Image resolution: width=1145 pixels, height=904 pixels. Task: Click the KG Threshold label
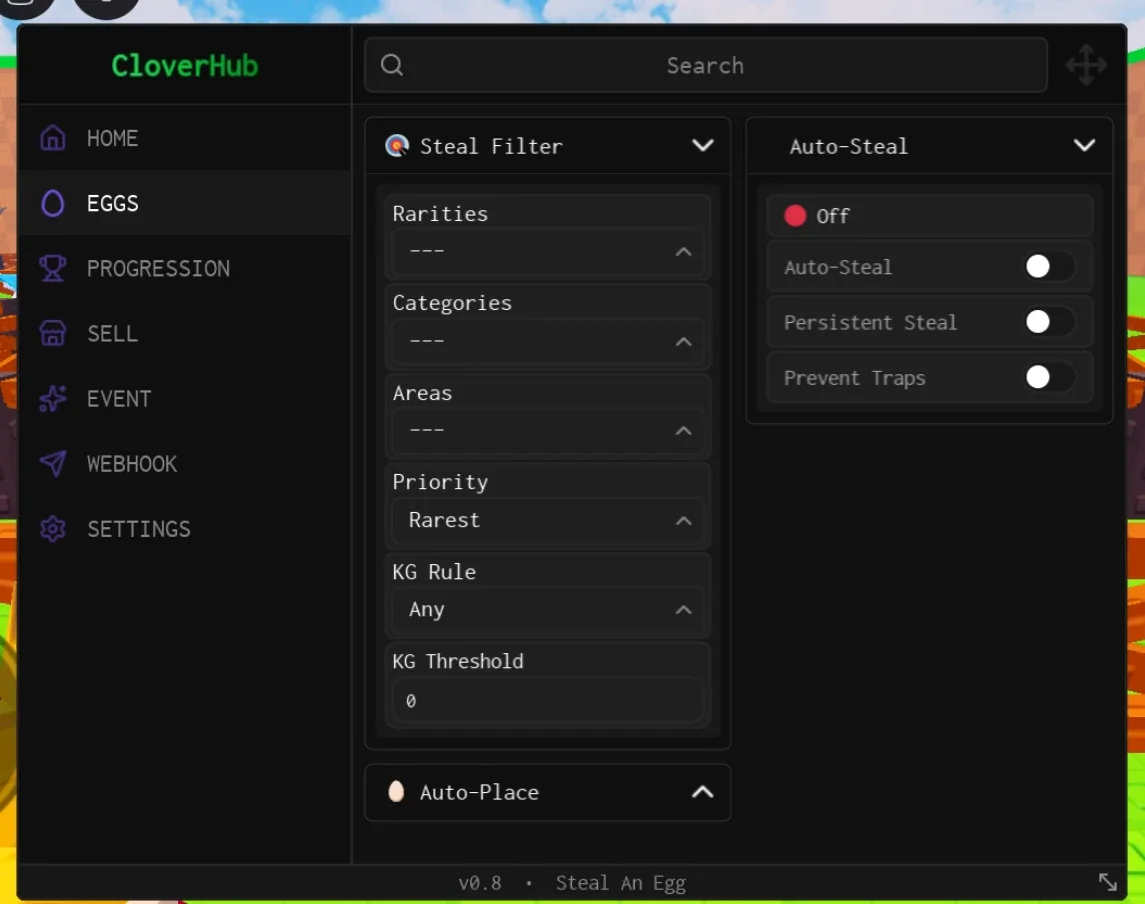pos(458,661)
